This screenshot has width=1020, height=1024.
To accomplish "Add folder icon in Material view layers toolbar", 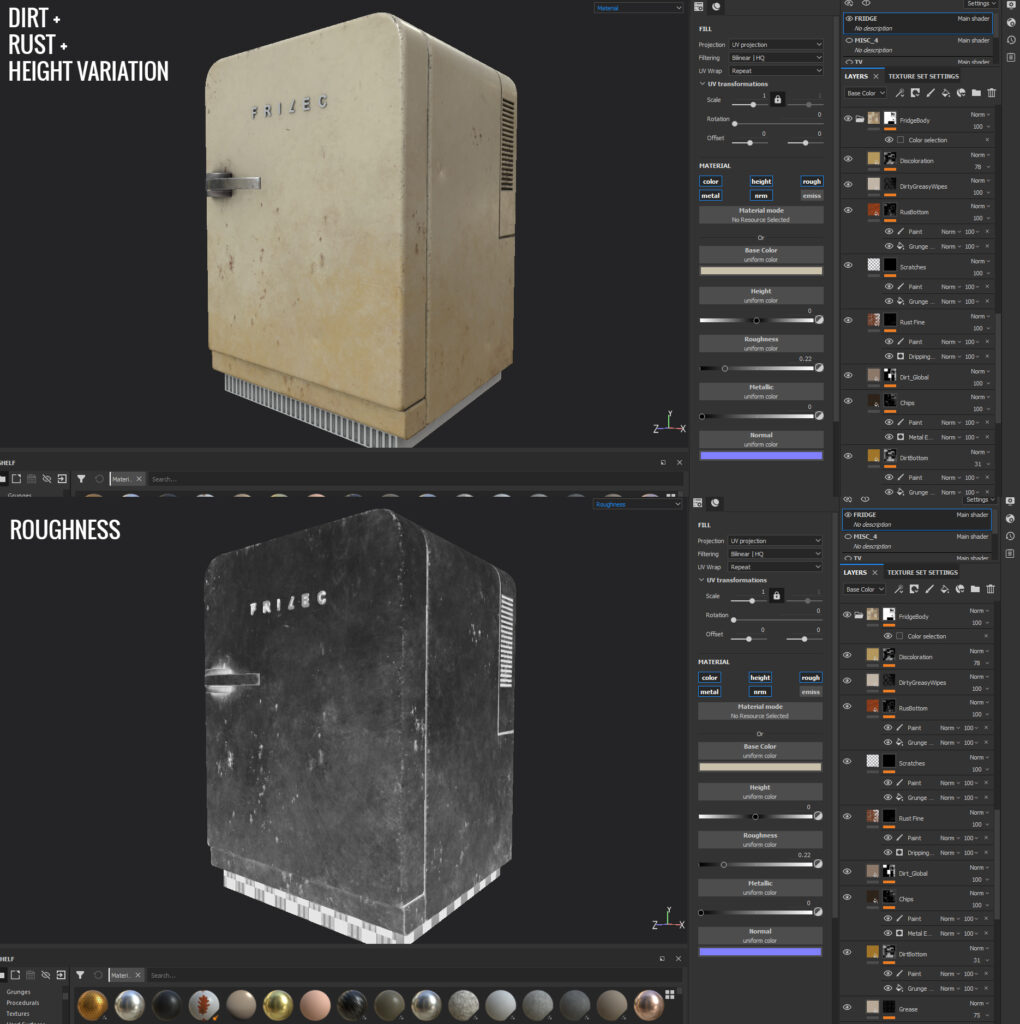I will click(x=976, y=93).
